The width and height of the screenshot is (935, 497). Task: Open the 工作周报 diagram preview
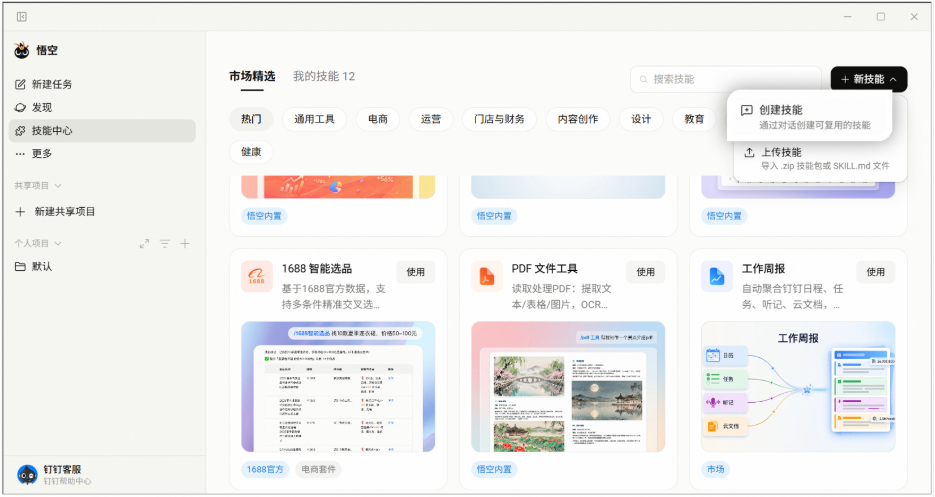[x=798, y=387]
